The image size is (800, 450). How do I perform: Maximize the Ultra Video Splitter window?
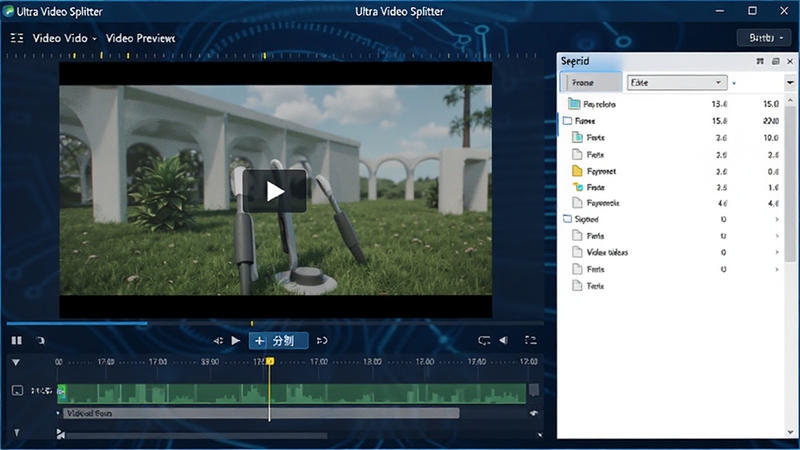coord(752,11)
